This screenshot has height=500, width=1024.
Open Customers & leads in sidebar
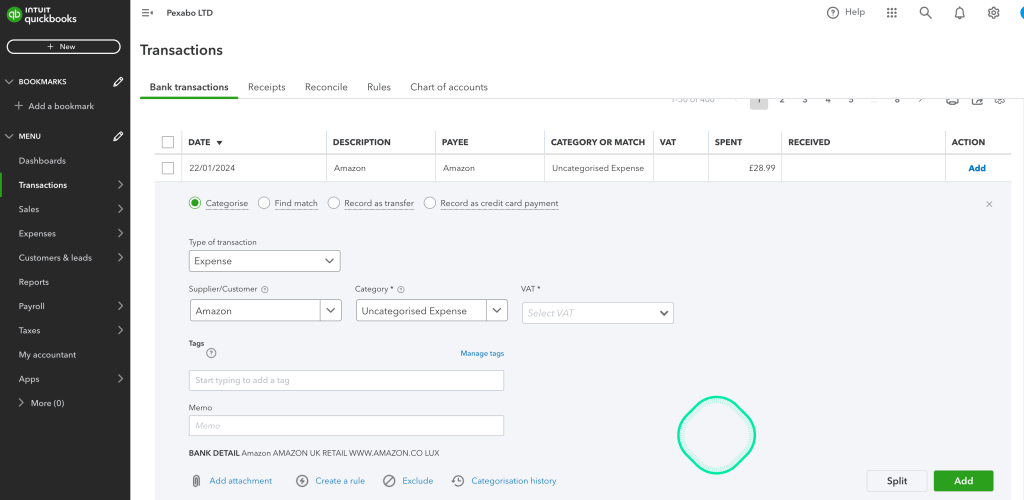55,258
